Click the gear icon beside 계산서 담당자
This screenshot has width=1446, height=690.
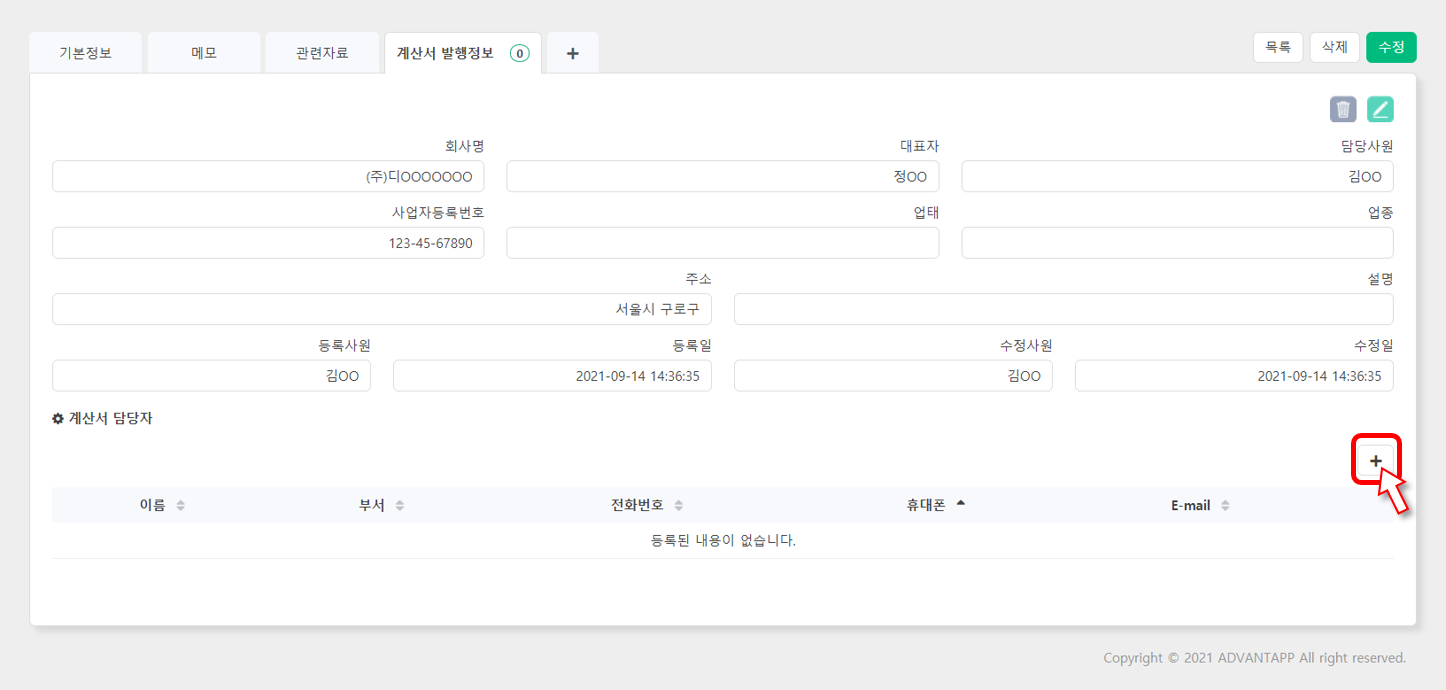click(x=58, y=419)
